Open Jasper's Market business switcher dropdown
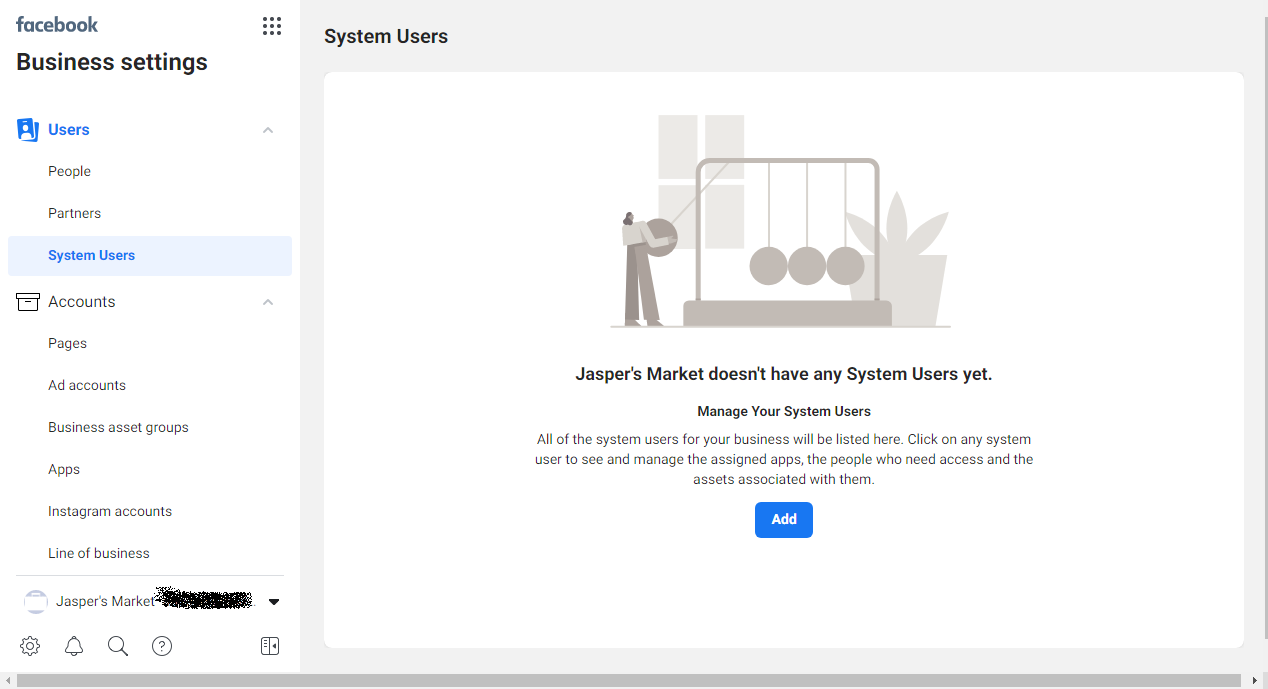 click(274, 602)
